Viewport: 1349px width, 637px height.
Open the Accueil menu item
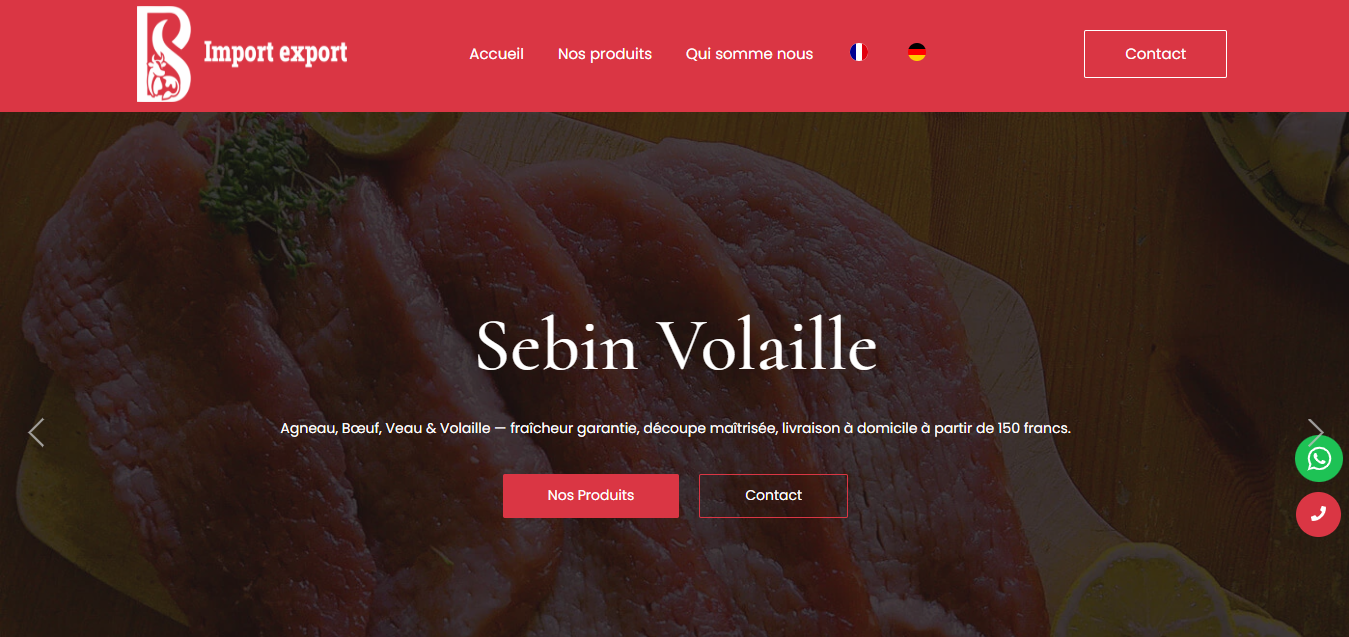pos(497,54)
